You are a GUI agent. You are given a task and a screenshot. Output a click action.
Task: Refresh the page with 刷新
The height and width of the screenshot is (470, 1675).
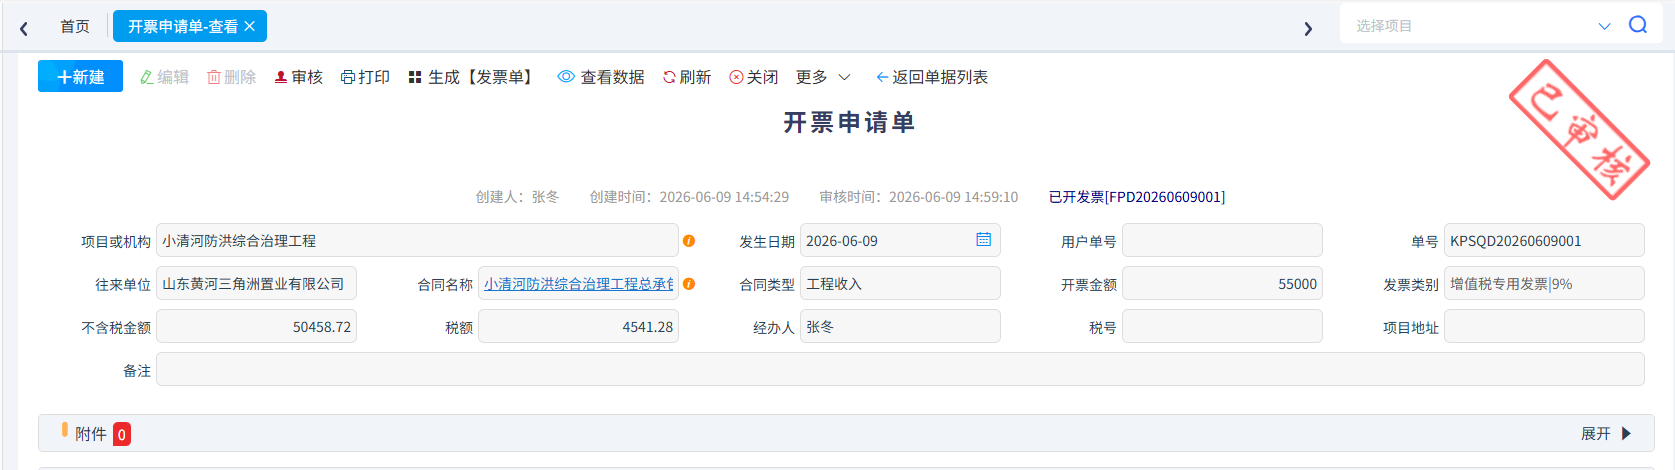(x=687, y=77)
